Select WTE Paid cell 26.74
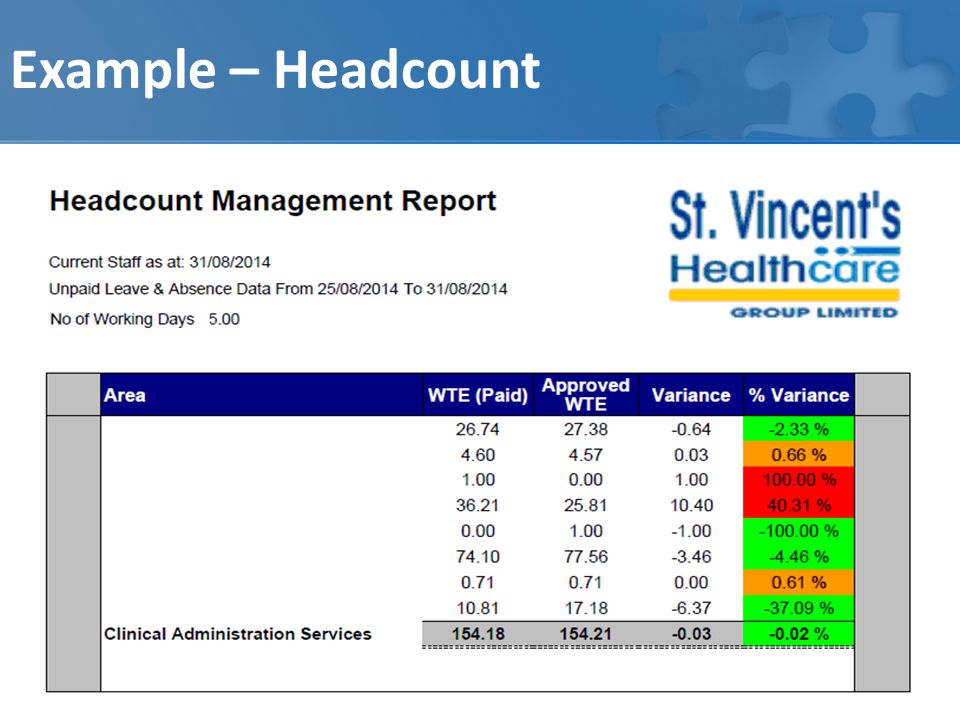960x720 pixels. coord(478,429)
